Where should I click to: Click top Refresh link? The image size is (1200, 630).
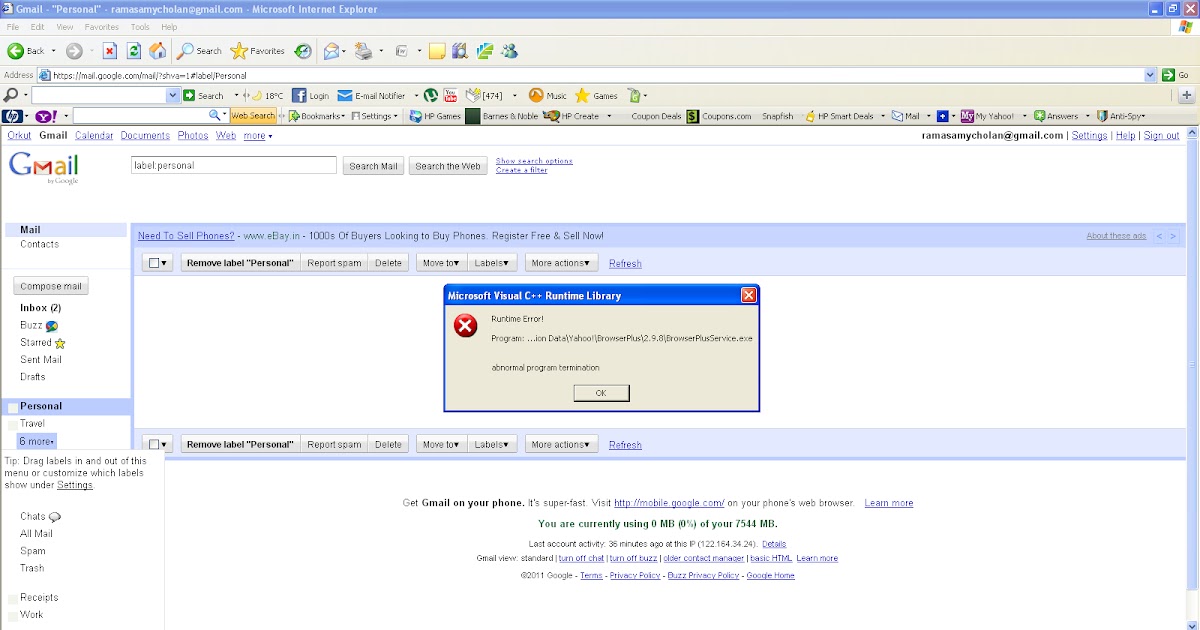(625, 264)
